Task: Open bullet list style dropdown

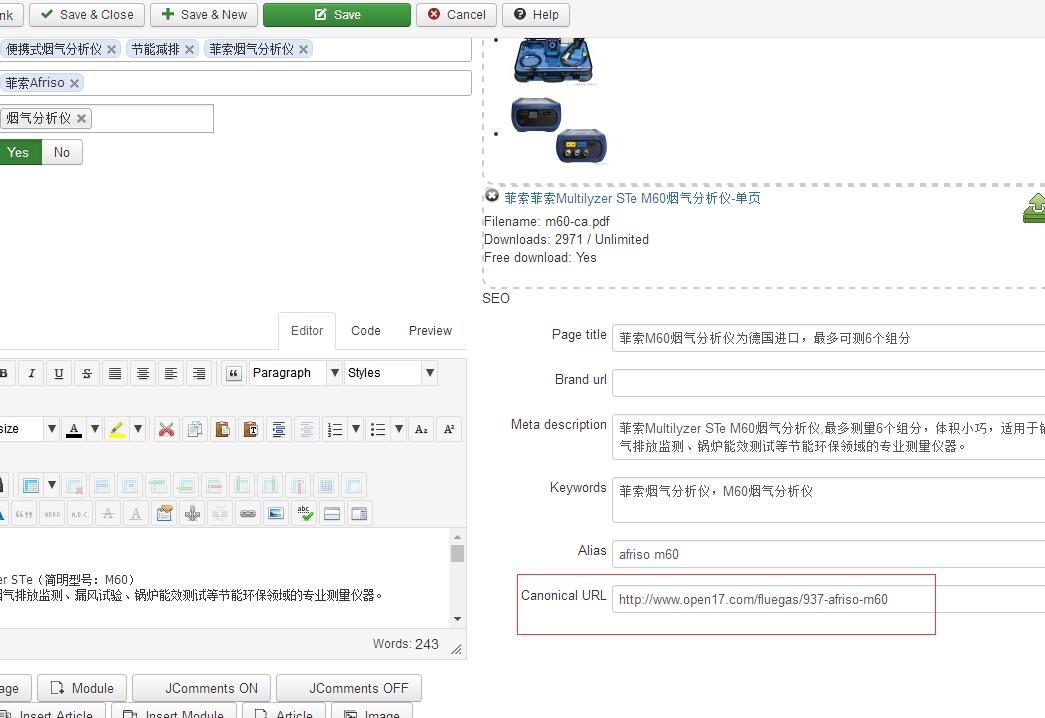Action: (399, 429)
